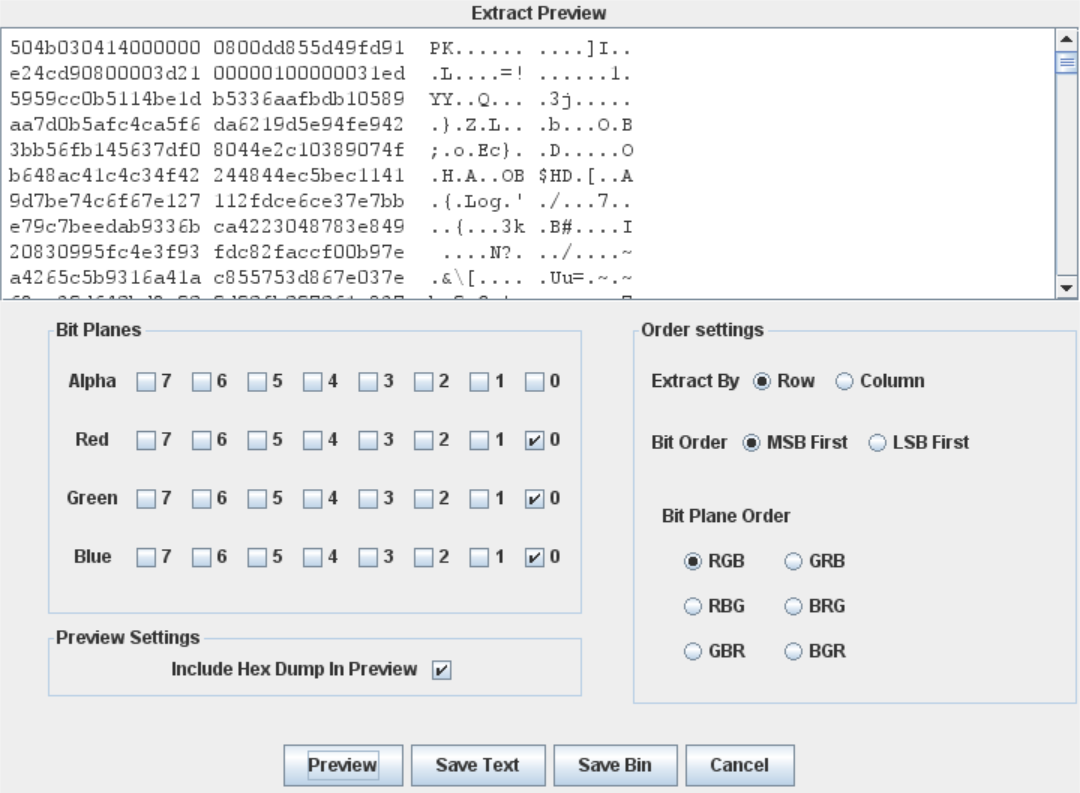Click the Preview button
The image size is (1080, 793).
(343, 765)
